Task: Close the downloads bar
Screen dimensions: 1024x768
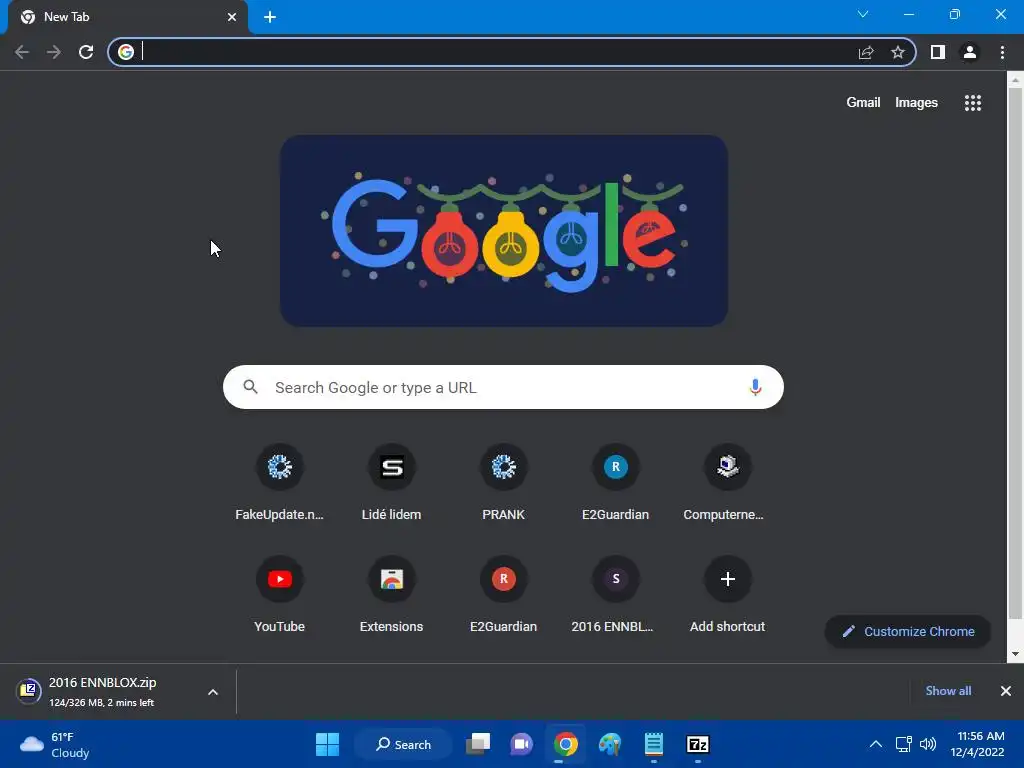Action: [1006, 691]
